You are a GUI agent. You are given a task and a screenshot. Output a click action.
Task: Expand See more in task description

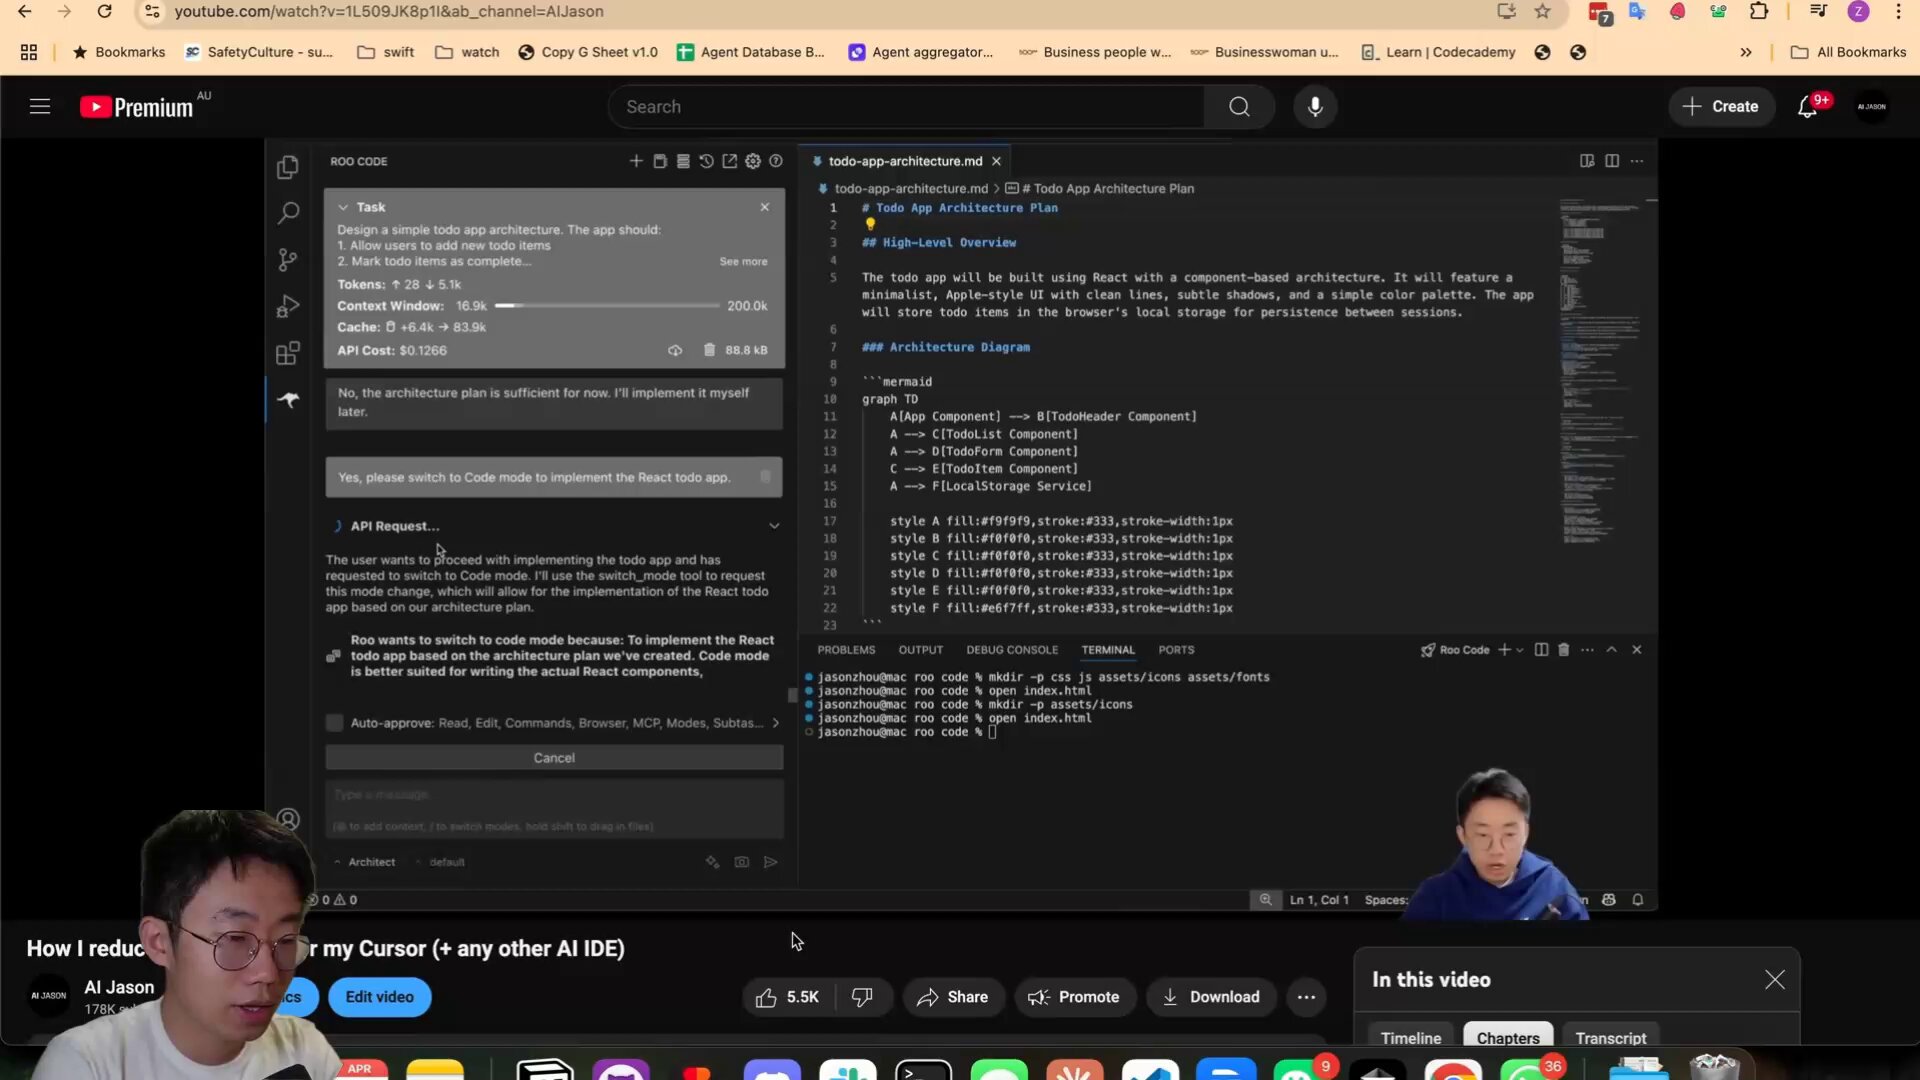743,262
